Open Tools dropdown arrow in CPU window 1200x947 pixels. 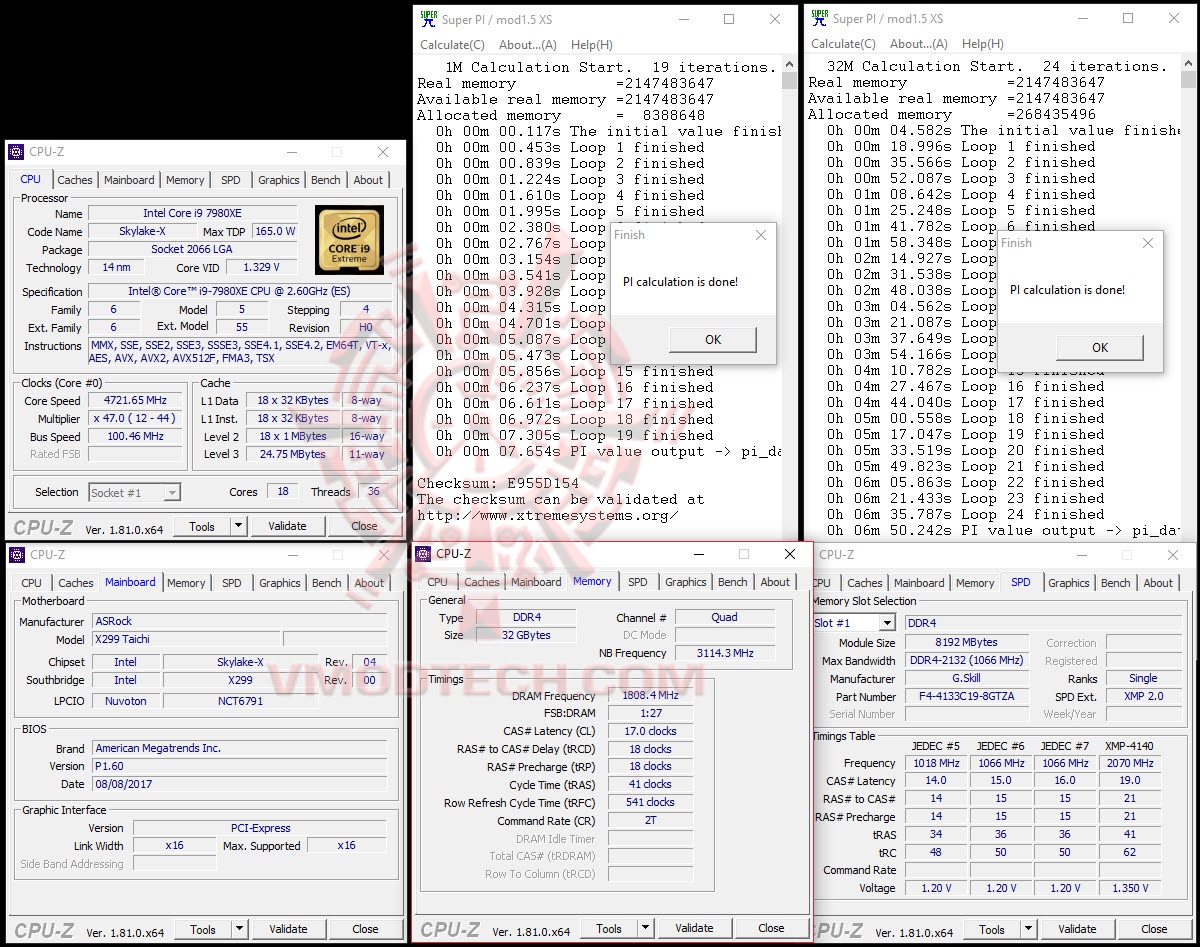point(239,526)
